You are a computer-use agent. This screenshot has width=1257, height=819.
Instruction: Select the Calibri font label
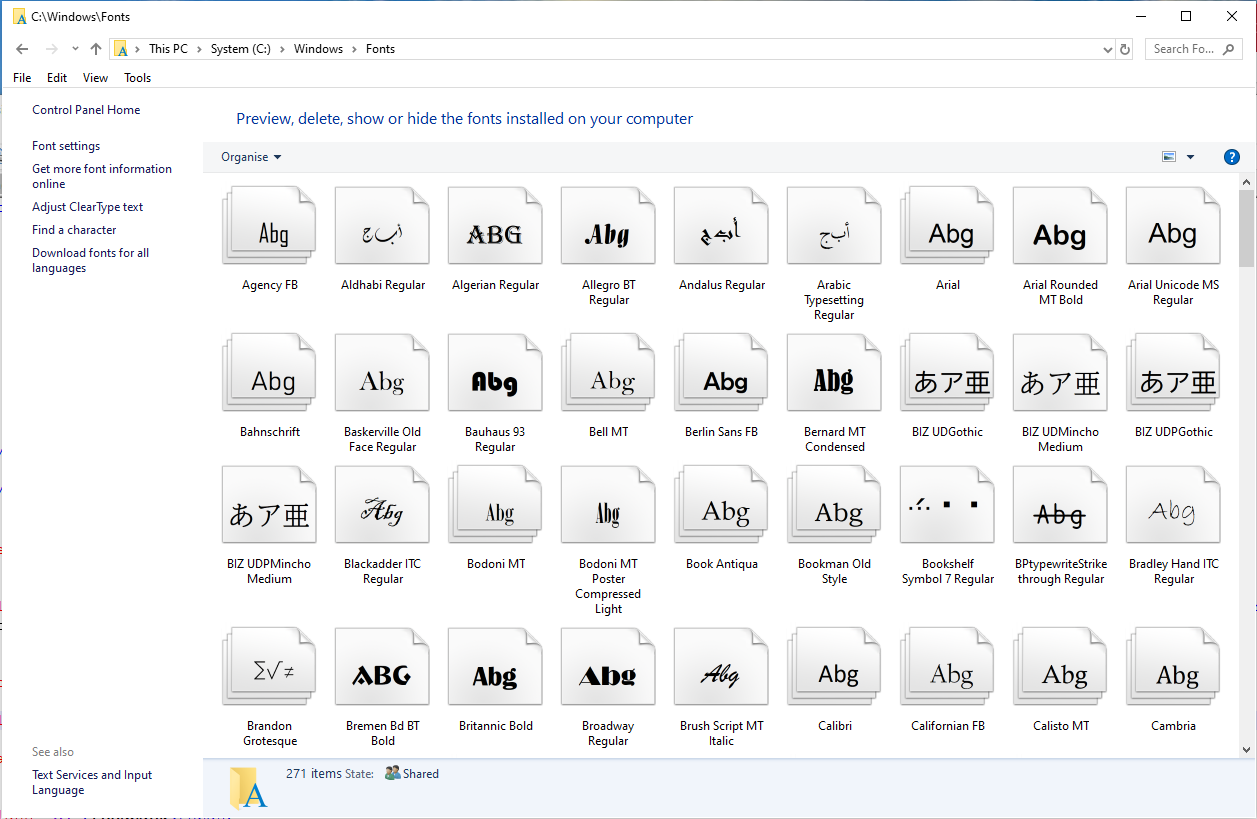pyautogui.click(x=834, y=726)
